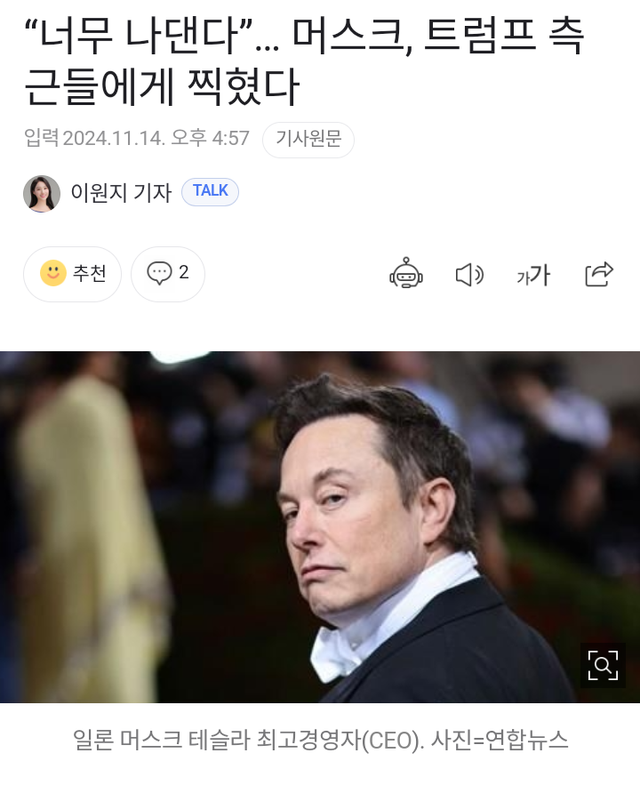Click the blue TALK badge

(x=210, y=191)
